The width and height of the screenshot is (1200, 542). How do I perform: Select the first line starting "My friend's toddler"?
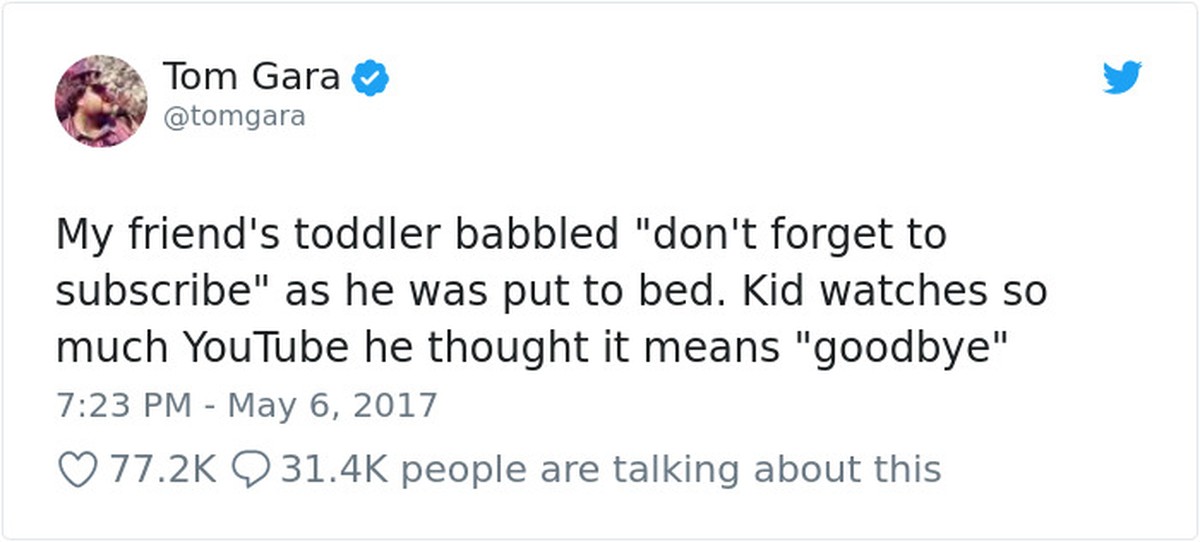pos(501,237)
